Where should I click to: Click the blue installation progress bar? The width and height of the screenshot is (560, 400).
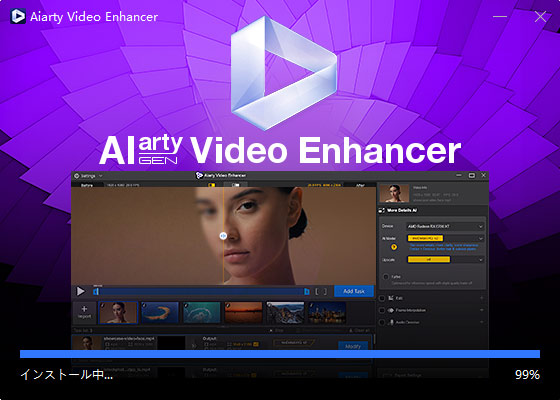point(280,354)
